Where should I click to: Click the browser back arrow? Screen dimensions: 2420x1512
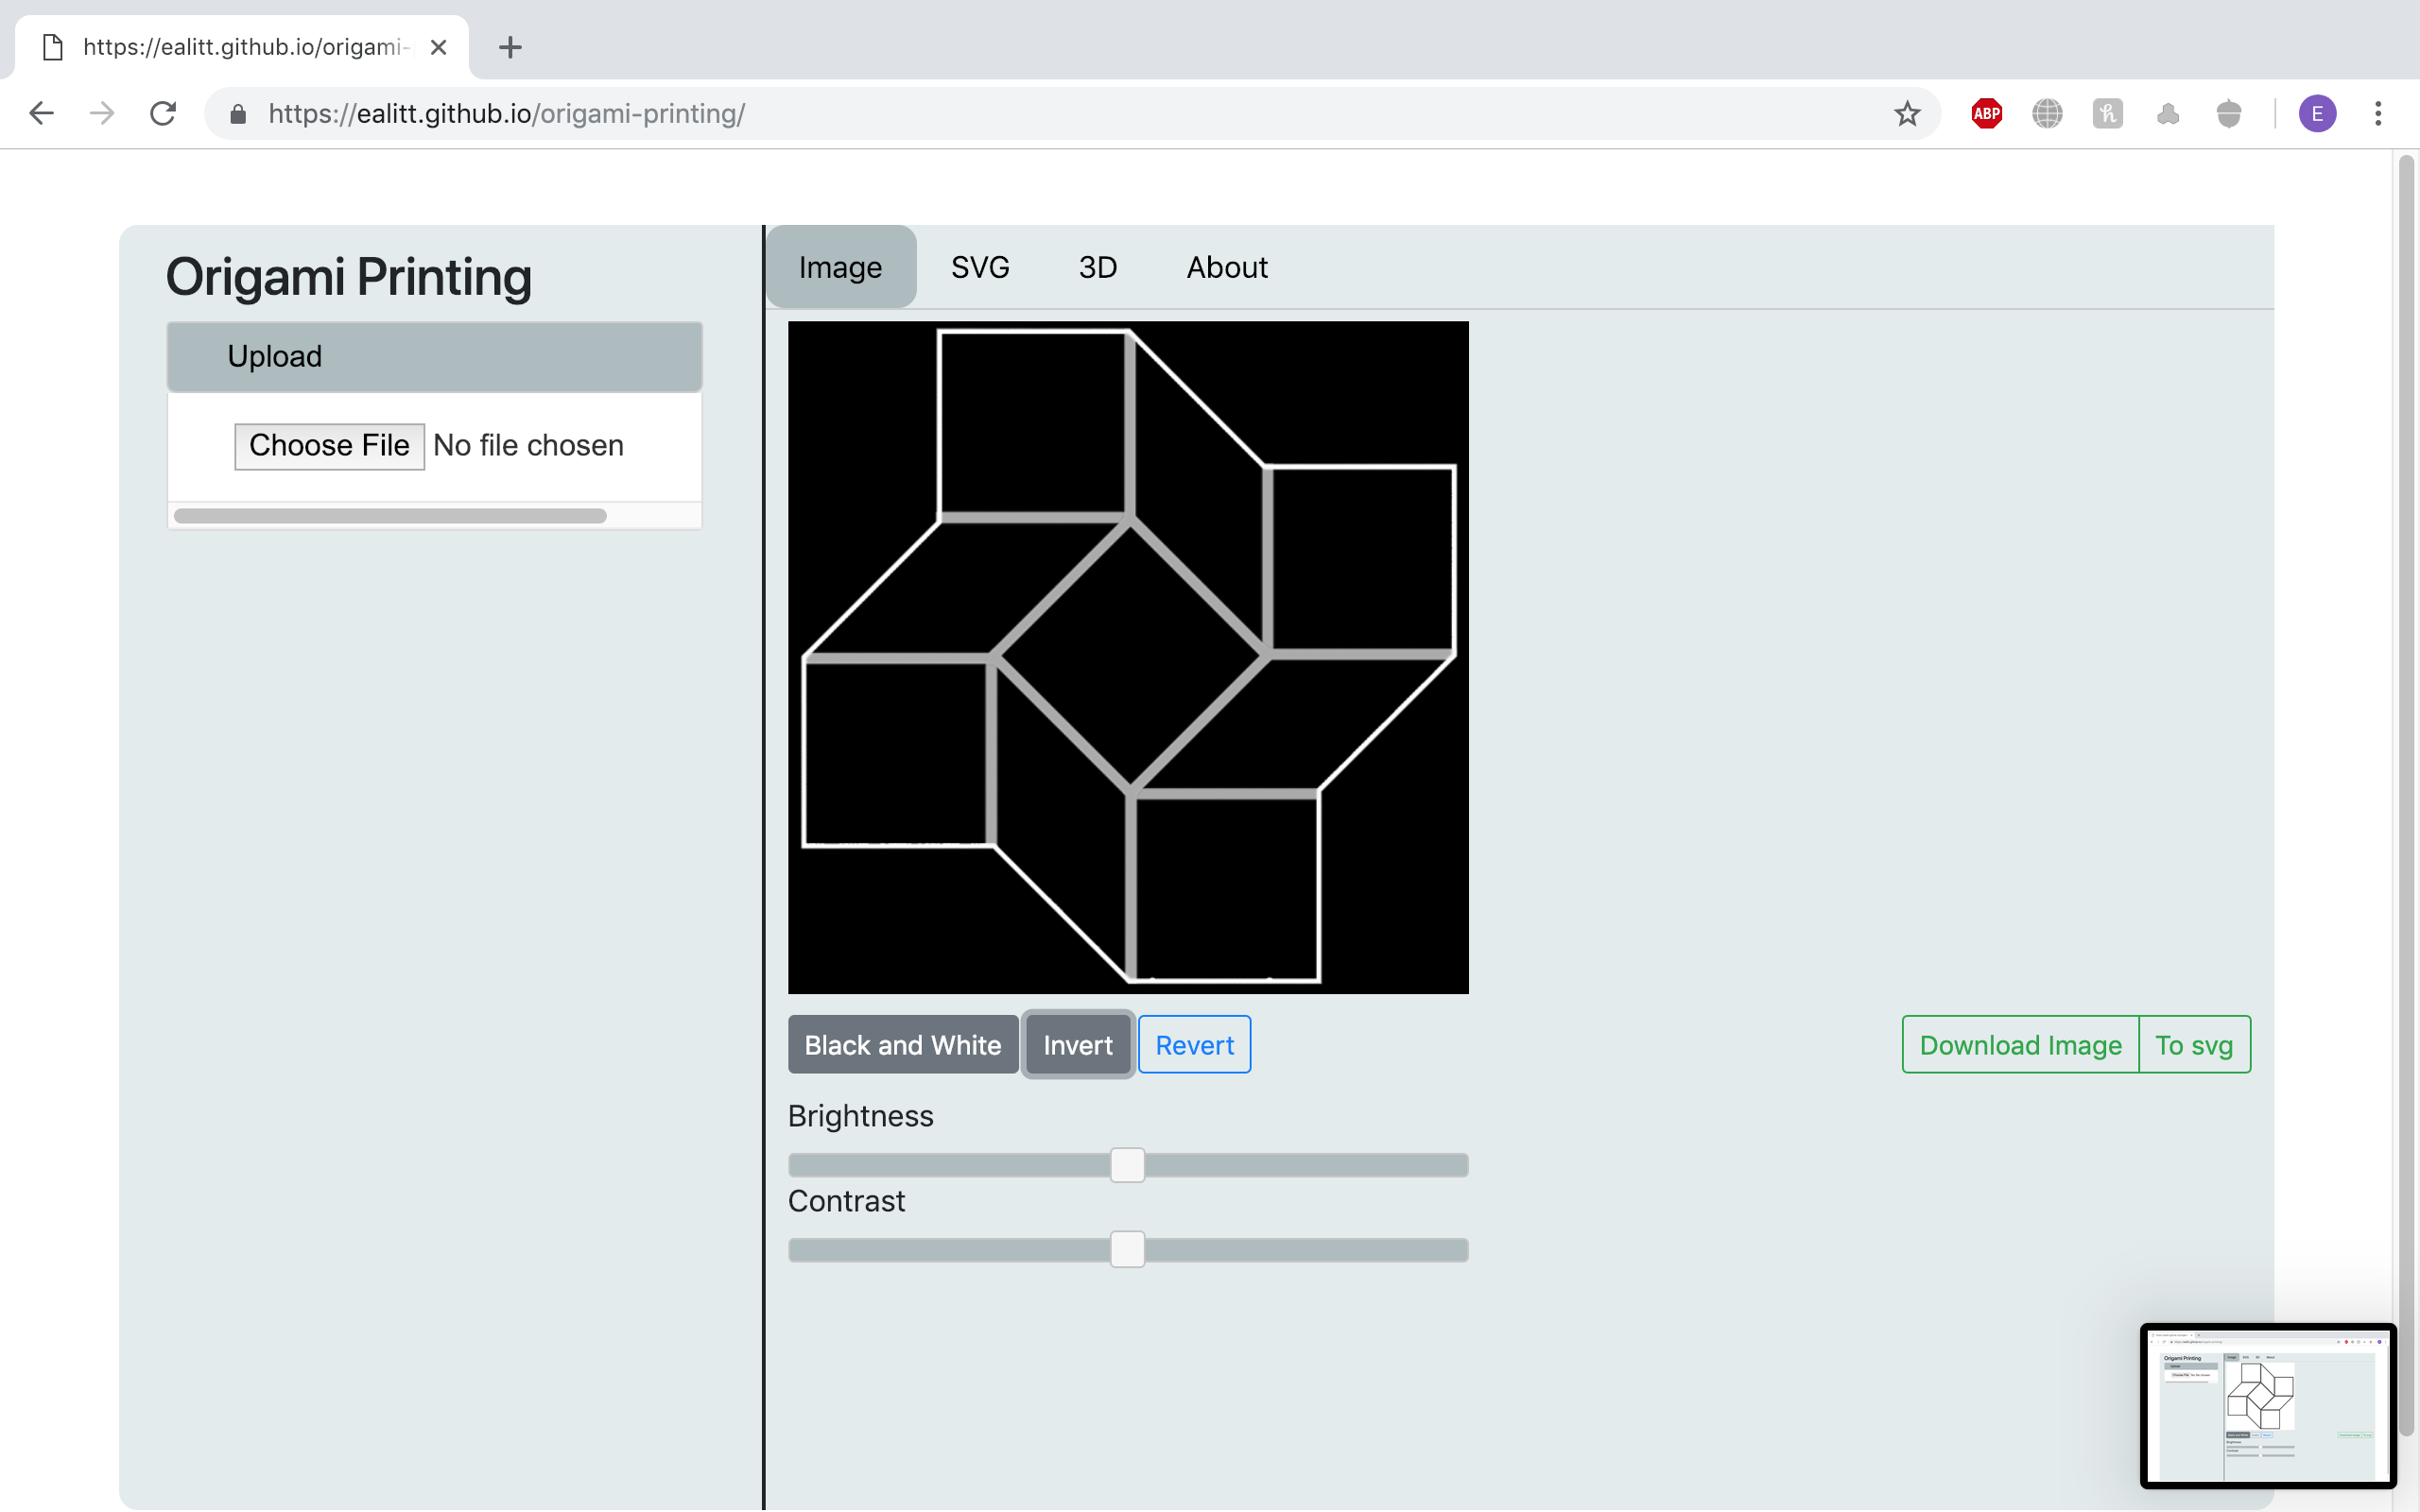pos(41,113)
